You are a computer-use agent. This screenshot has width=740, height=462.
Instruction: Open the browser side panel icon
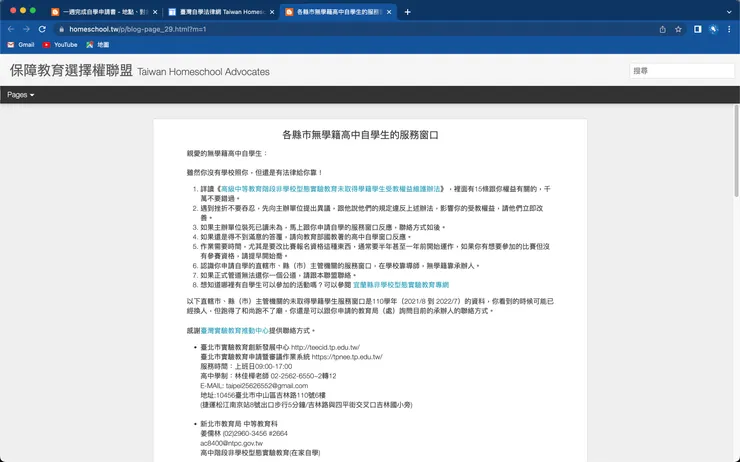698,29
